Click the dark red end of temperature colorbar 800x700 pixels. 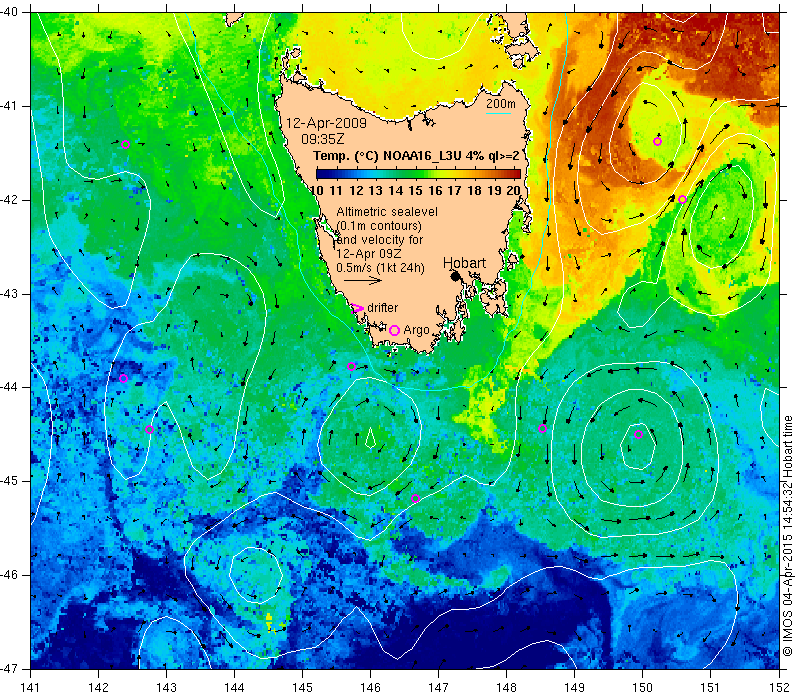coord(516,174)
